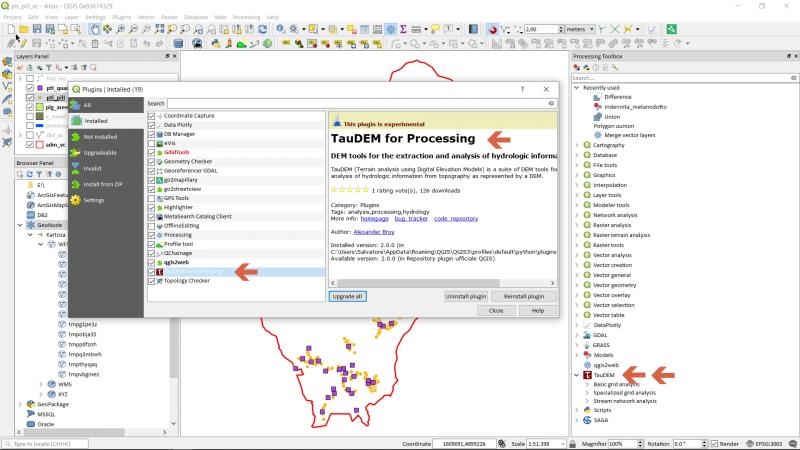Click the scale lock icon
Viewport: 800px width, 450px height.
click(x=572, y=444)
